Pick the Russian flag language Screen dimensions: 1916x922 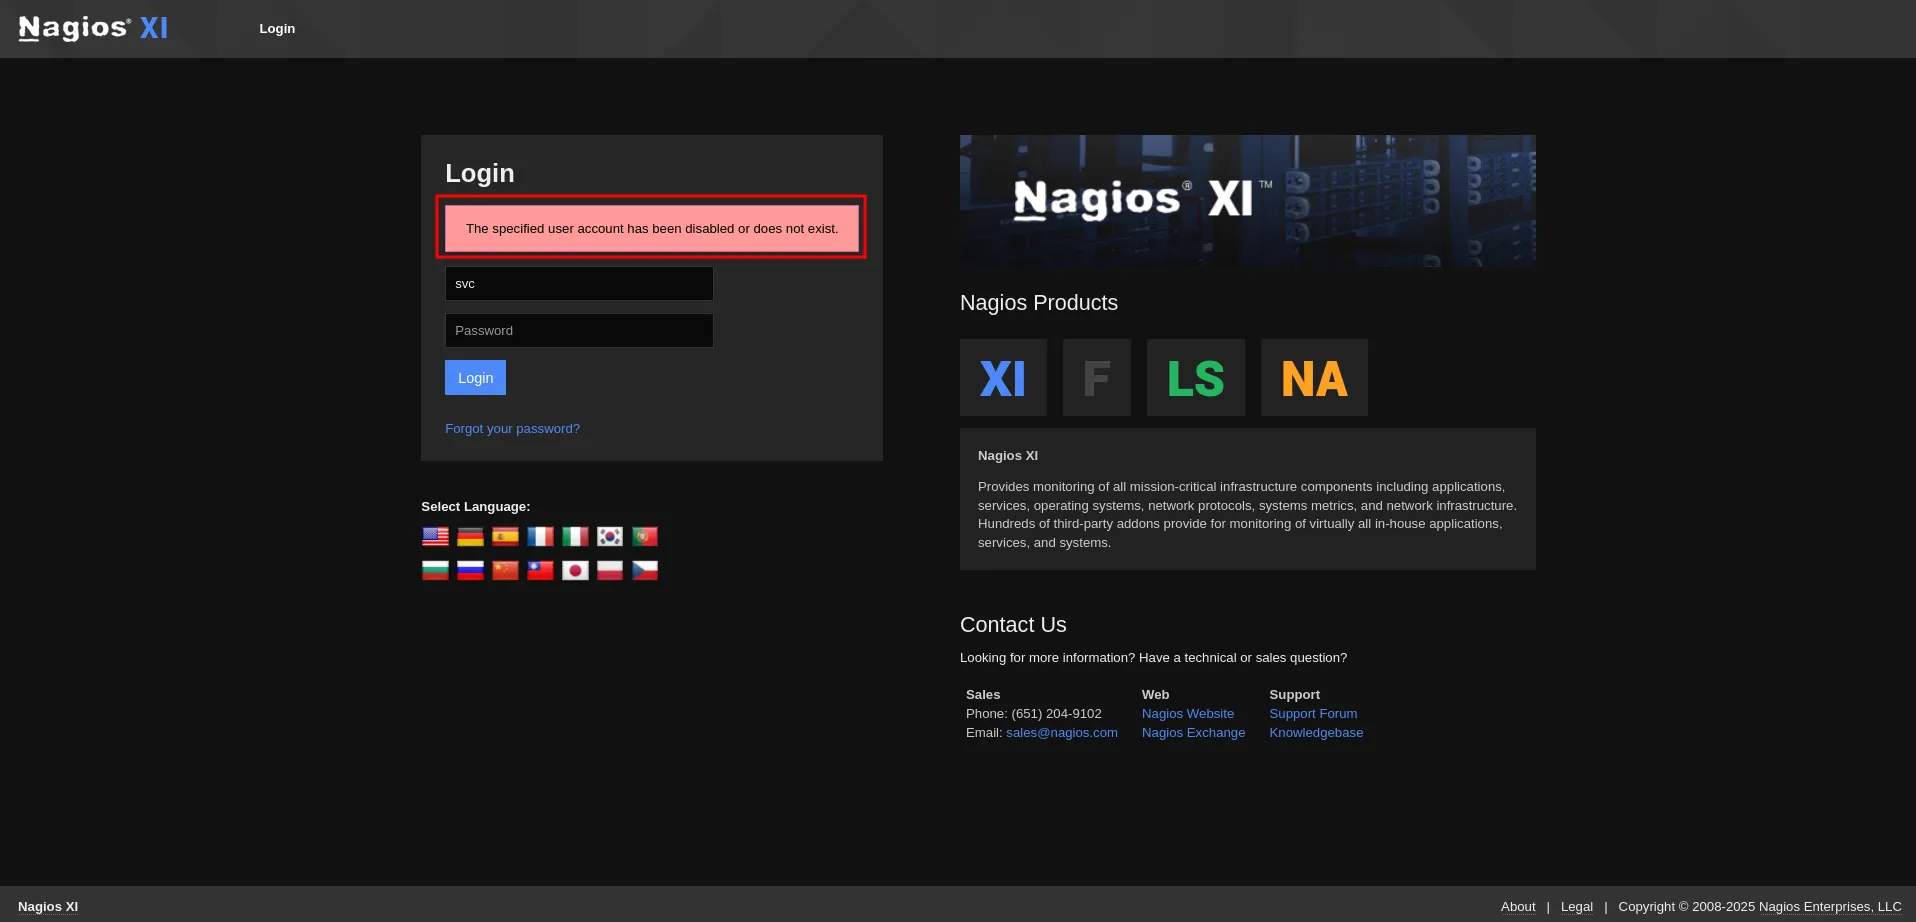click(x=470, y=570)
